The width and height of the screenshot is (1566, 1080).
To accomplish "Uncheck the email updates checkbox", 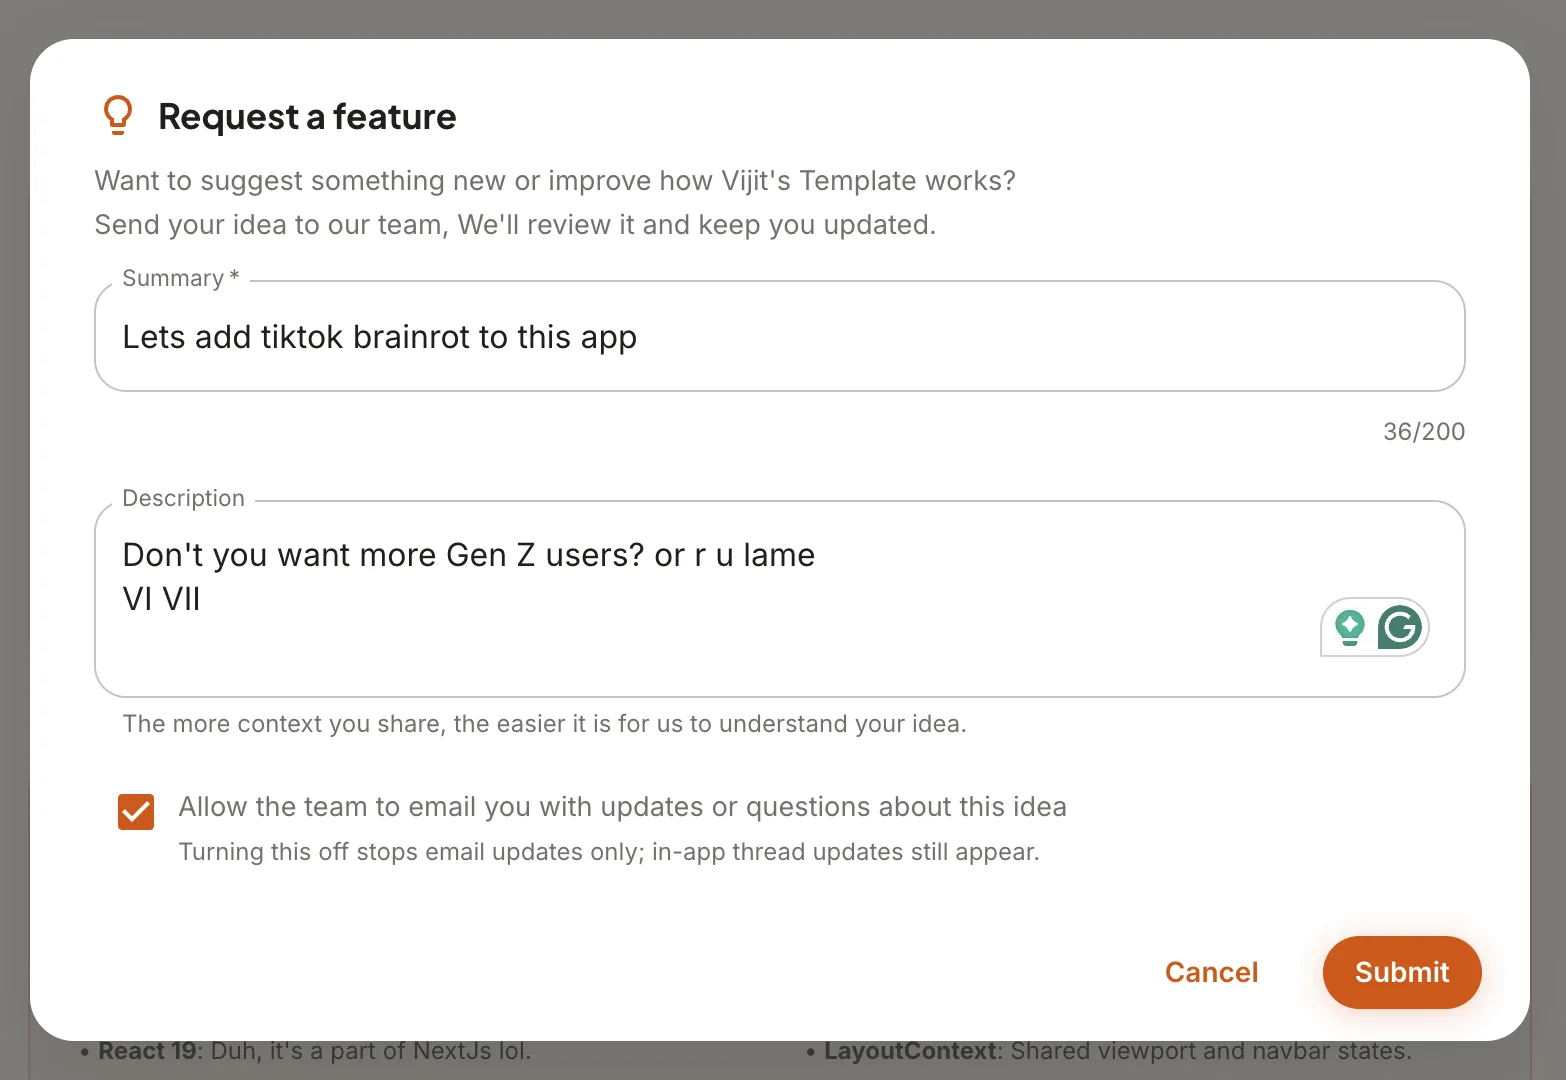I will pyautogui.click(x=136, y=812).
